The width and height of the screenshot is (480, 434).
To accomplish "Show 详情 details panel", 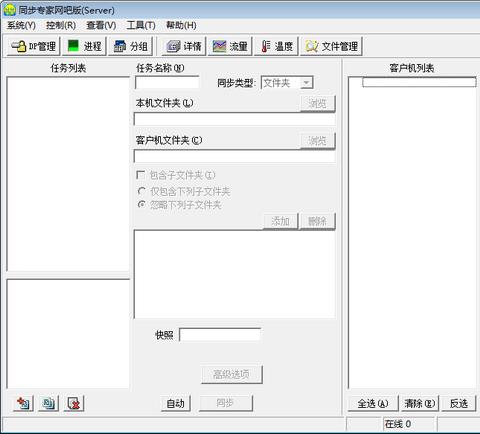I will coord(184,46).
